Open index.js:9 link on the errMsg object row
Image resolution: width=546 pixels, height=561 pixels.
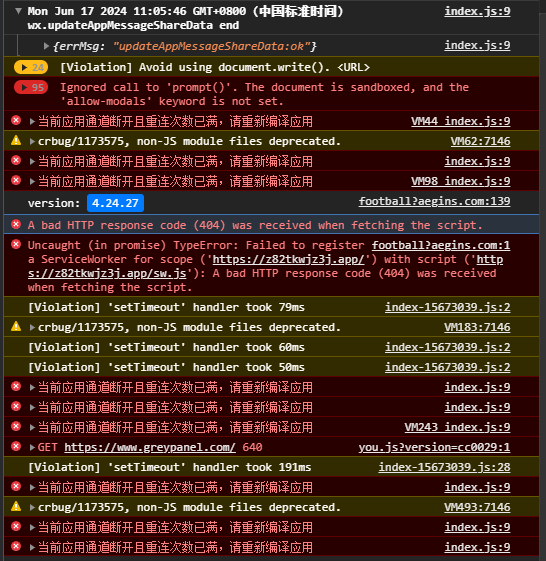point(477,45)
